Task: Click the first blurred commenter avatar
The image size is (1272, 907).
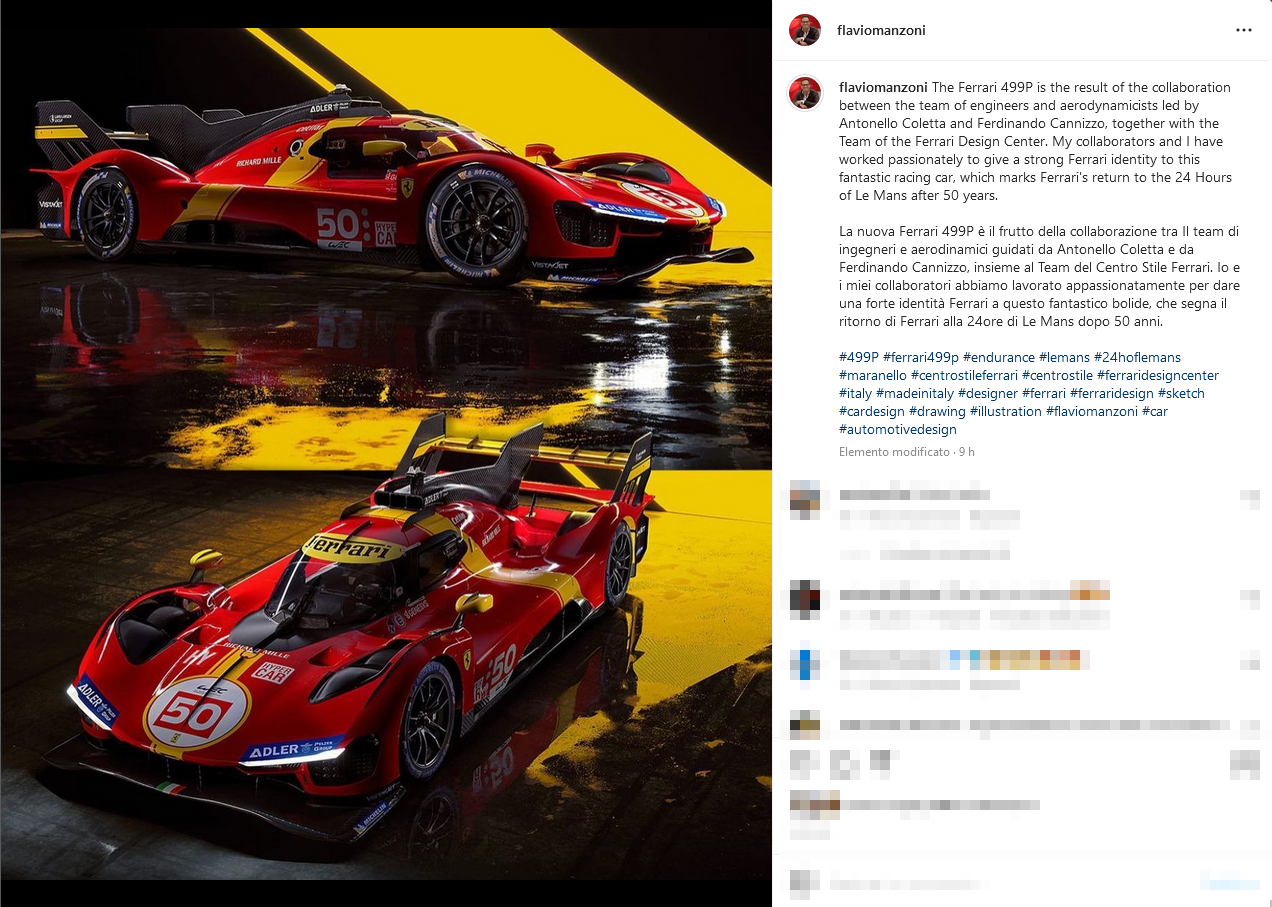Action: [805, 497]
